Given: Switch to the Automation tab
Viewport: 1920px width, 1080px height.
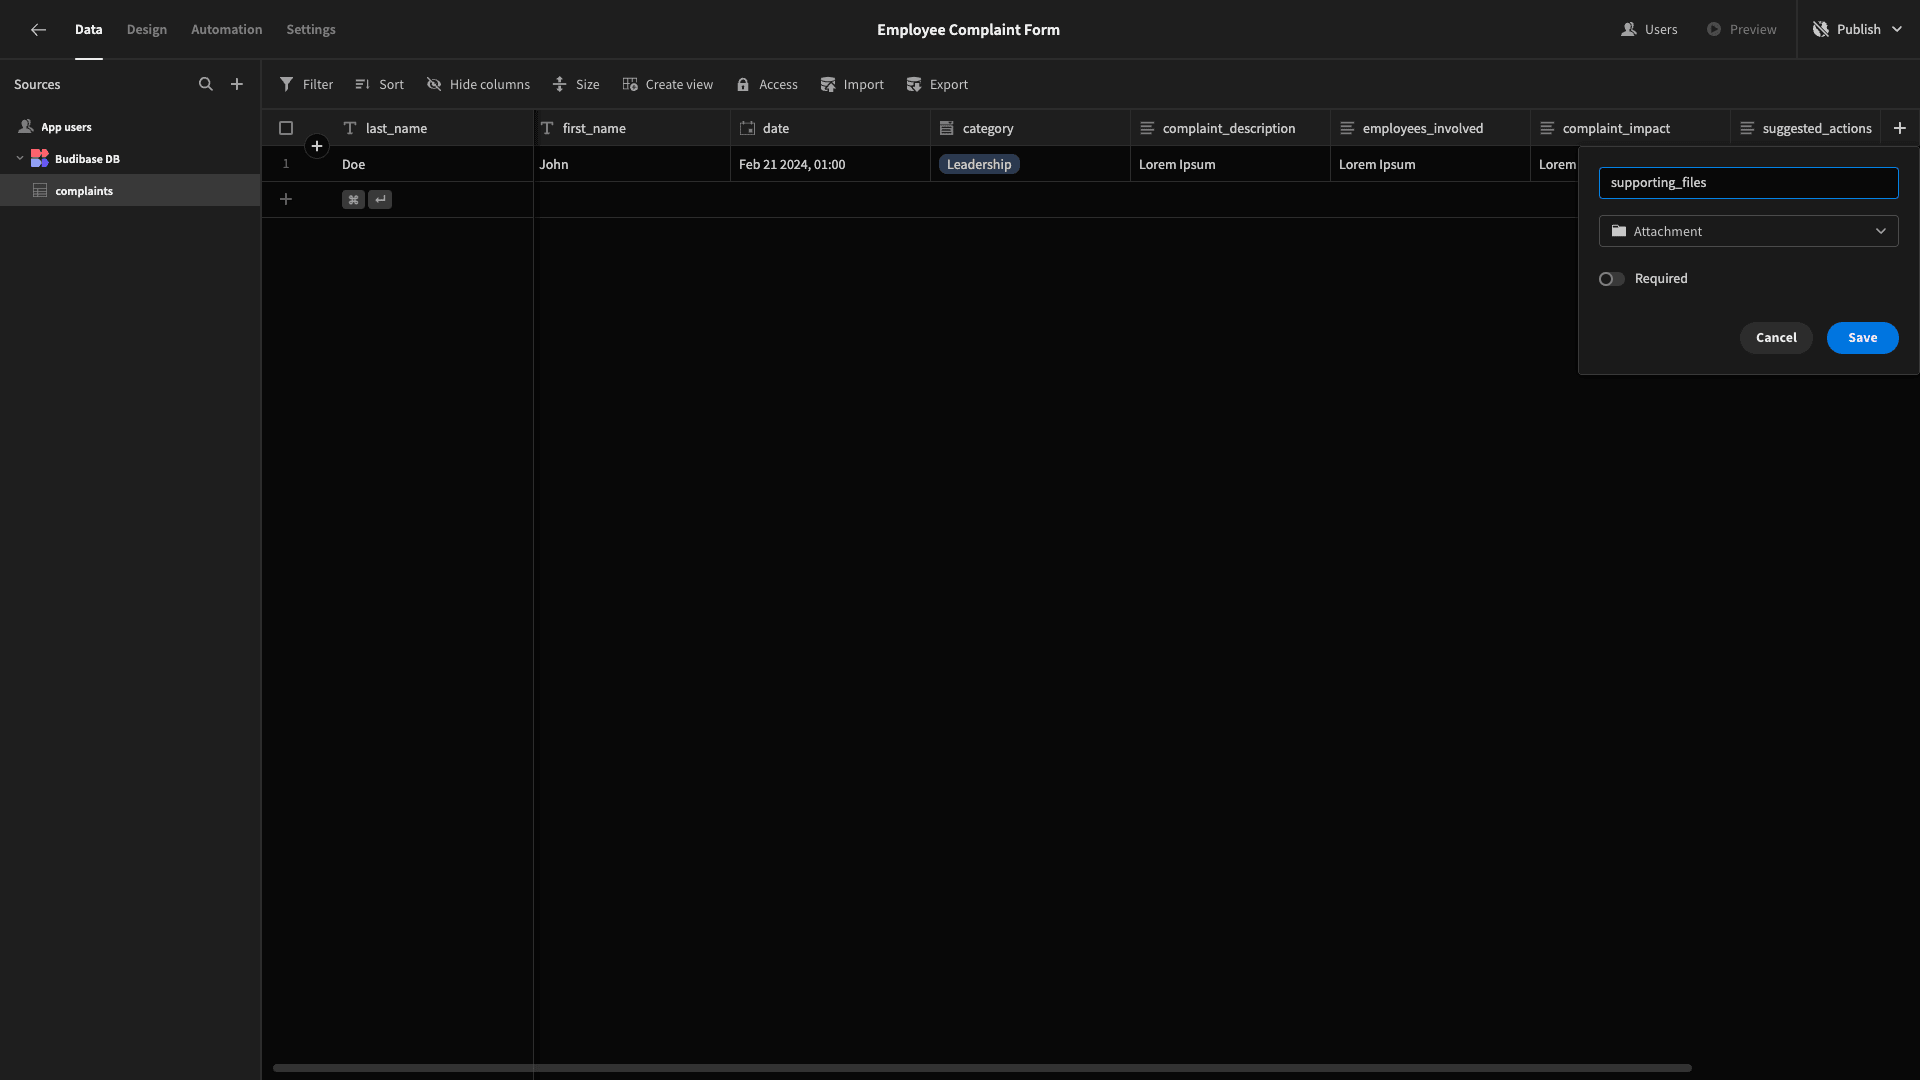Looking at the screenshot, I should tap(227, 30).
